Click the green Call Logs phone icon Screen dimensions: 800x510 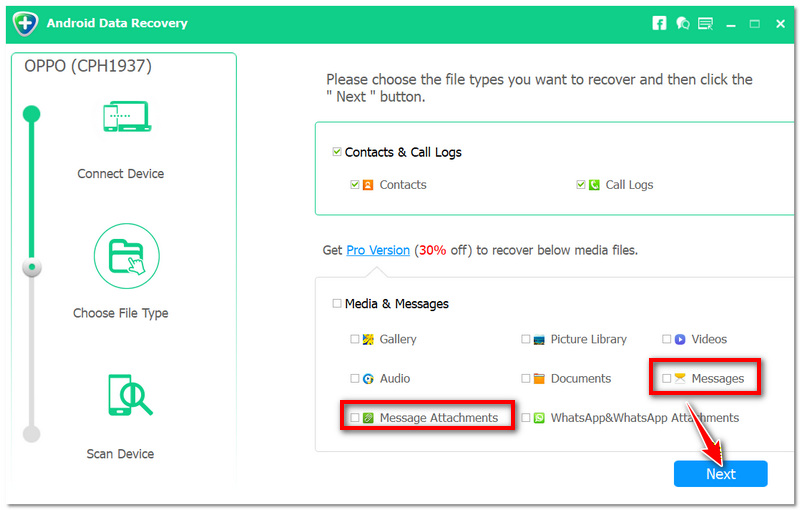pyautogui.click(x=594, y=185)
